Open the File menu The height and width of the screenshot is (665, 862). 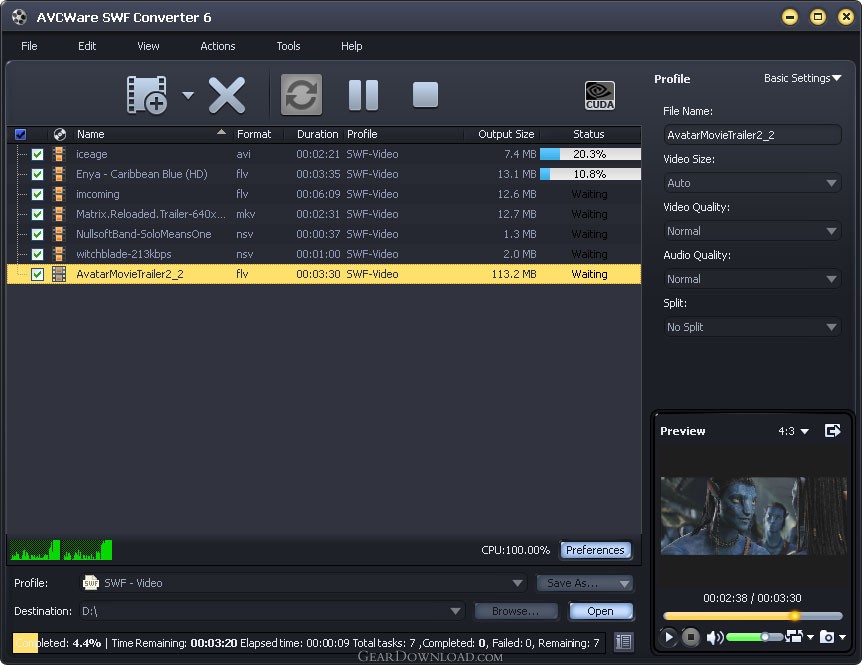click(x=29, y=46)
